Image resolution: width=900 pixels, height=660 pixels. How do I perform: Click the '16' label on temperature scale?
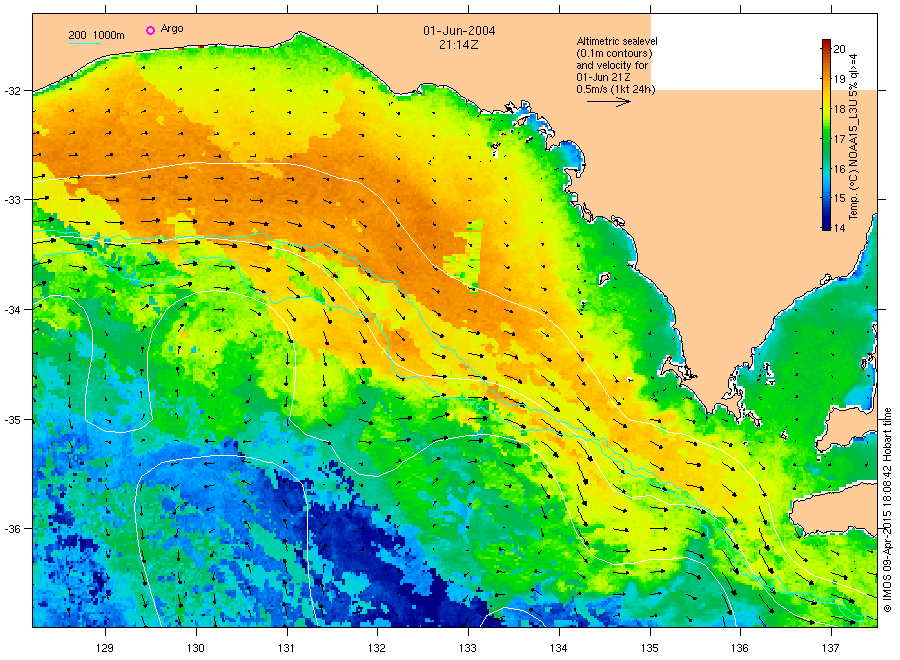(x=839, y=169)
